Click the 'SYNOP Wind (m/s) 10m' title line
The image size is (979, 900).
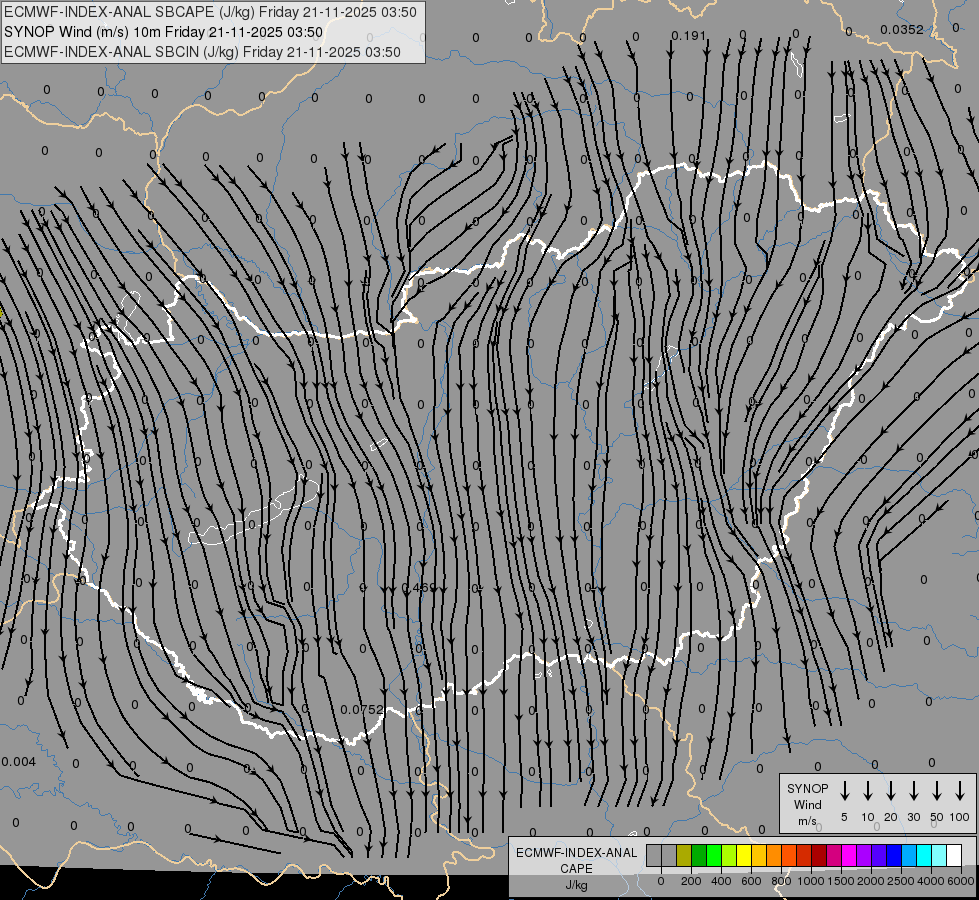pyautogui.click(x=164, y=32)
